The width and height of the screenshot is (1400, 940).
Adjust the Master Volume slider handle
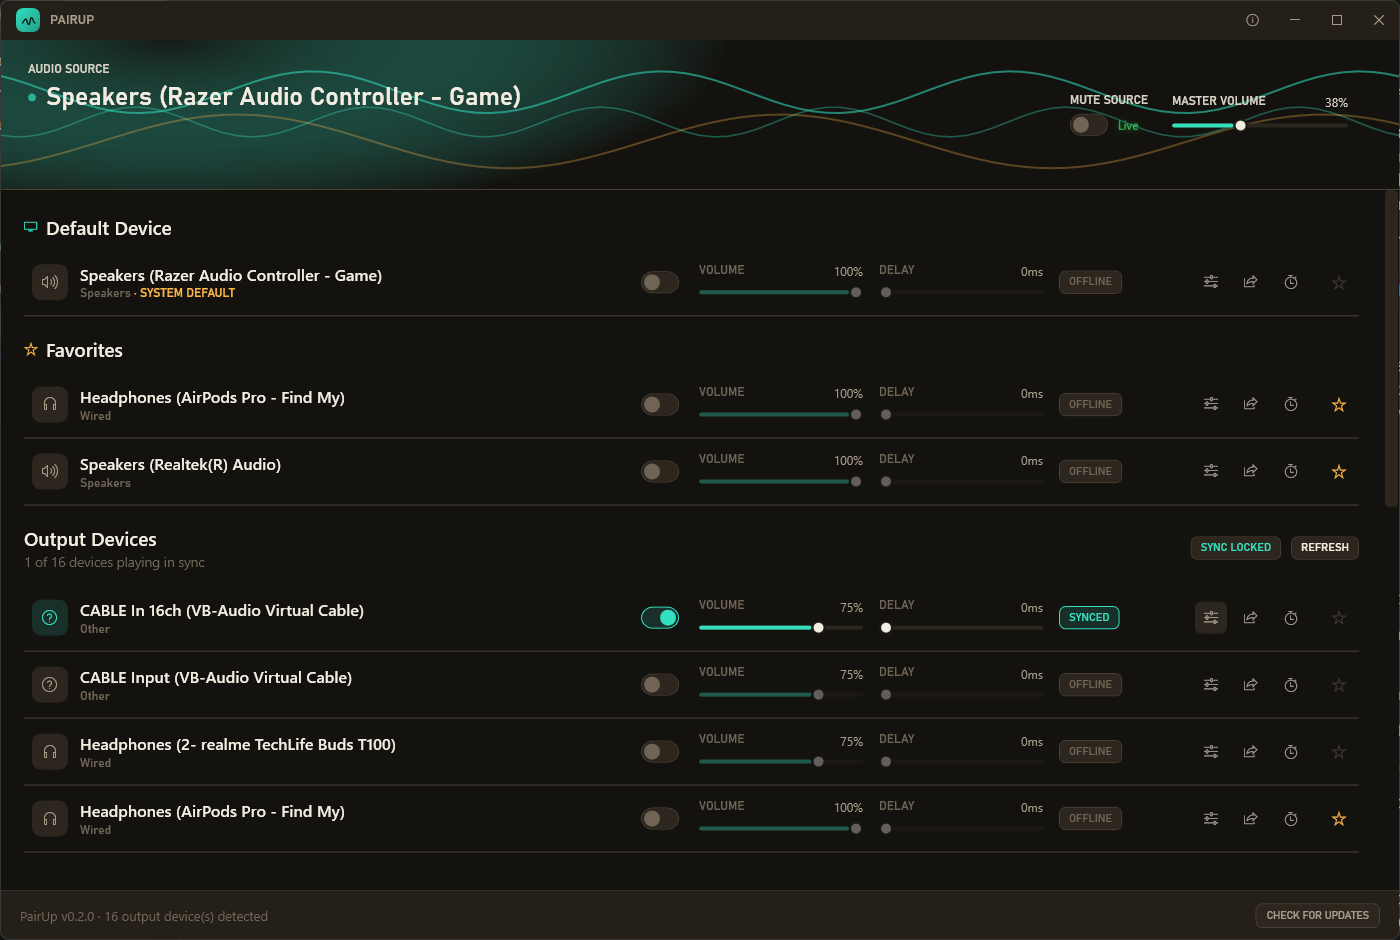coord(1240,126)
